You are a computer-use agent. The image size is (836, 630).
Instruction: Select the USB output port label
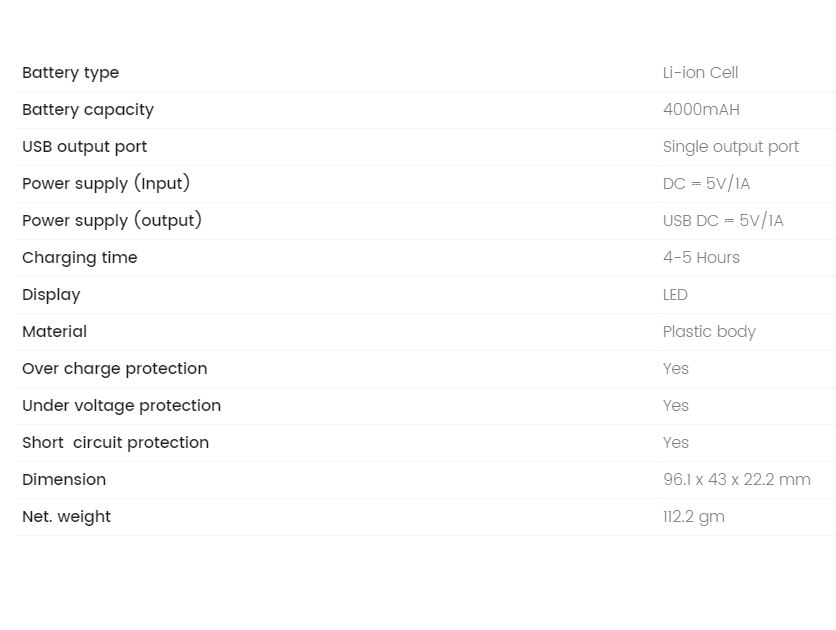click(84, 147)
